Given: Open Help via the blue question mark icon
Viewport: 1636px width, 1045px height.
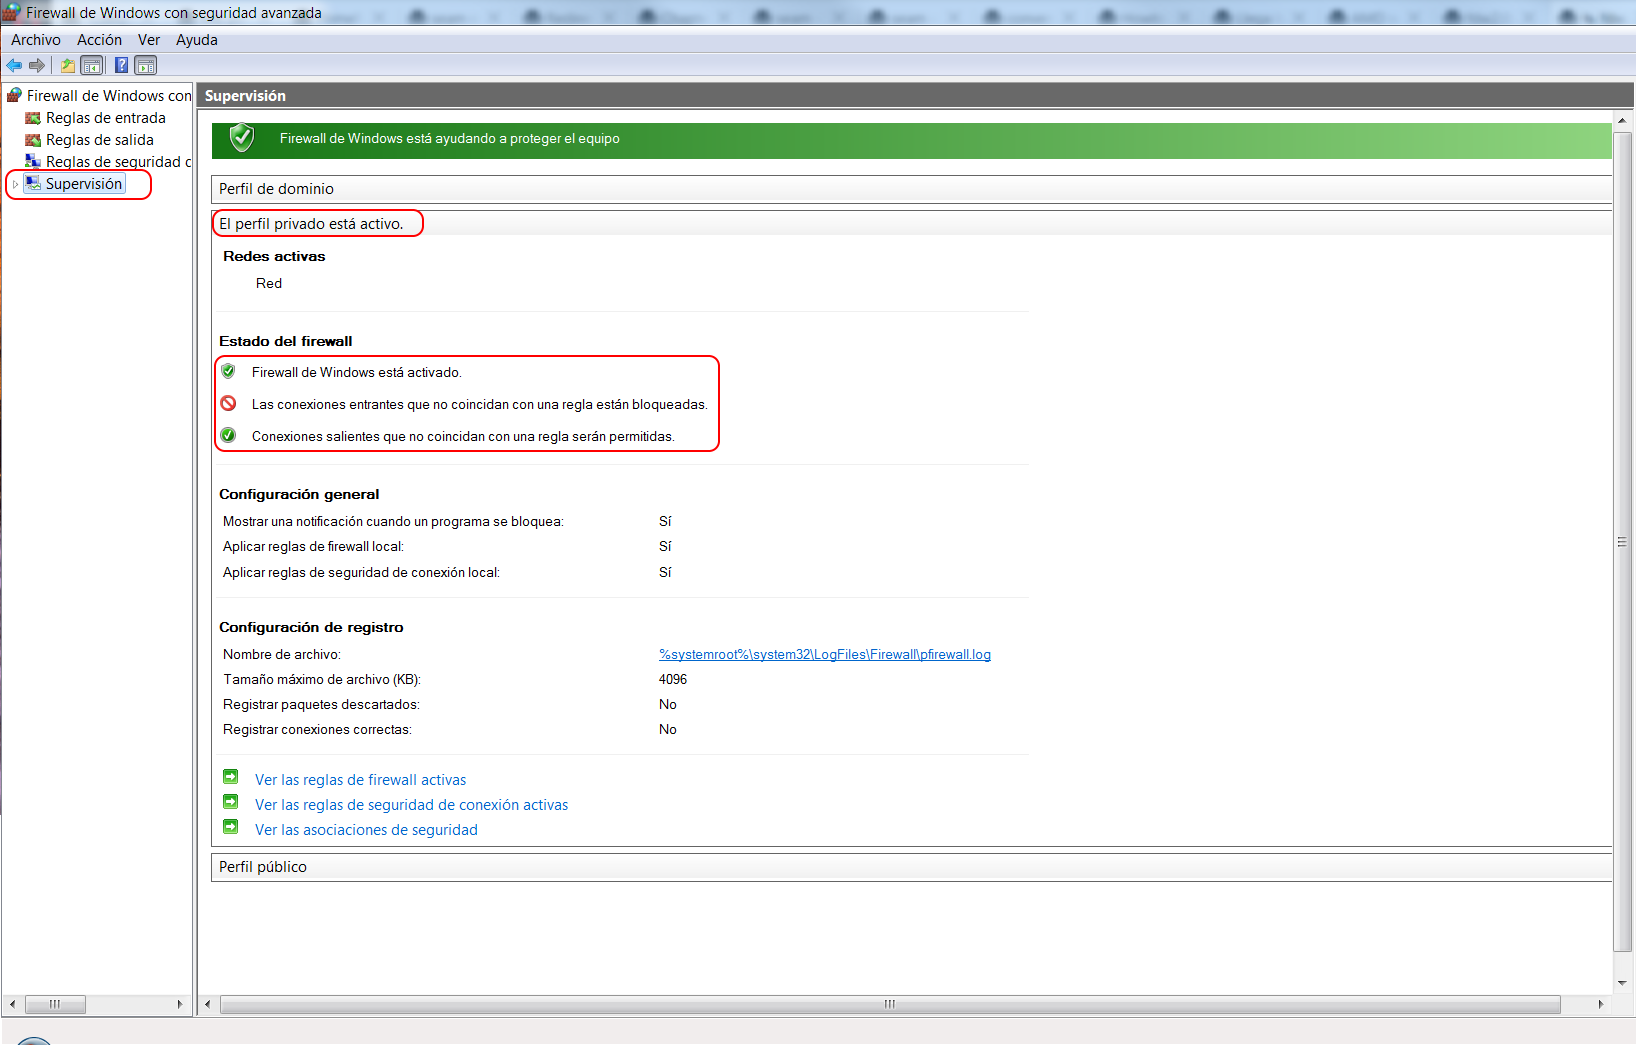Looking at the screenshot, I should 121,65.
